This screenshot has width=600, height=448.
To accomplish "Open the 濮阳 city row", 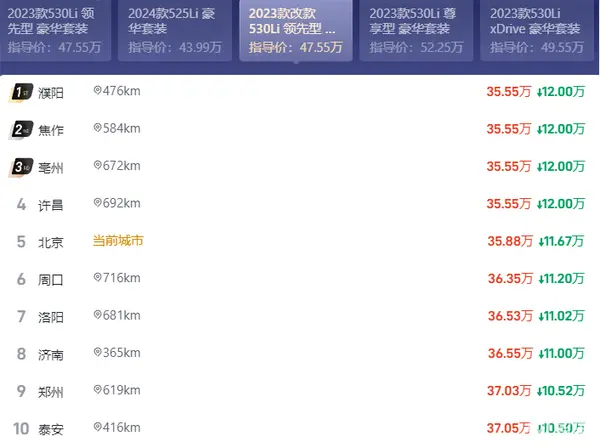I will (300, 93).
